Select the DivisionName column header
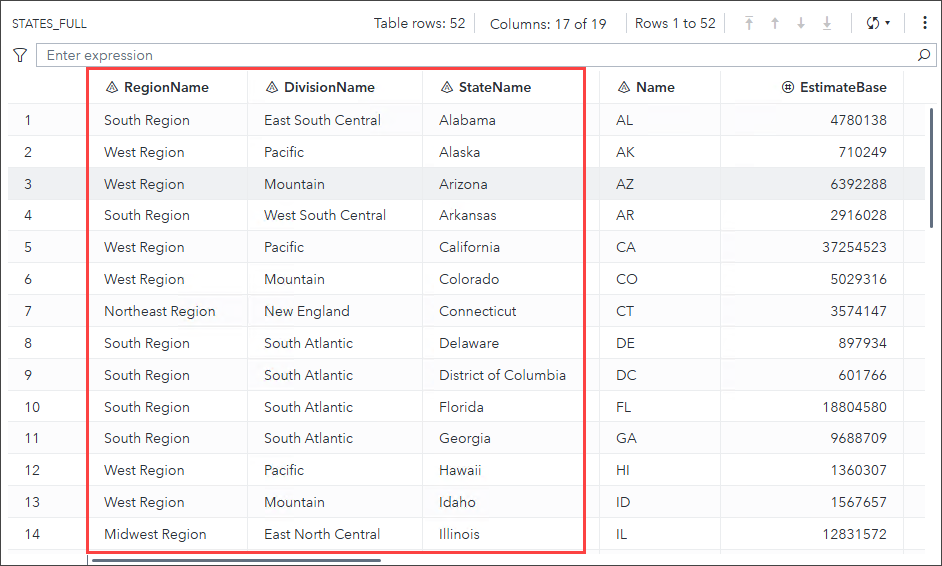942x566 pixels. click(x=329, y=87)
